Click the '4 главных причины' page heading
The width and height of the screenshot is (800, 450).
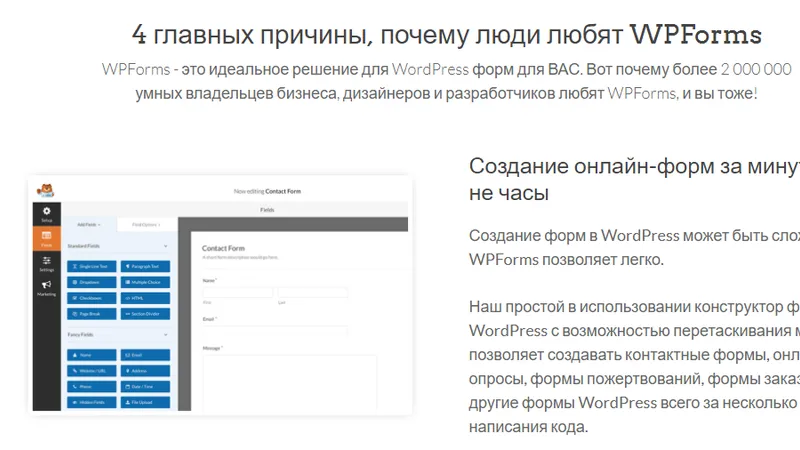pyautogui.click(x=447, y=35)
